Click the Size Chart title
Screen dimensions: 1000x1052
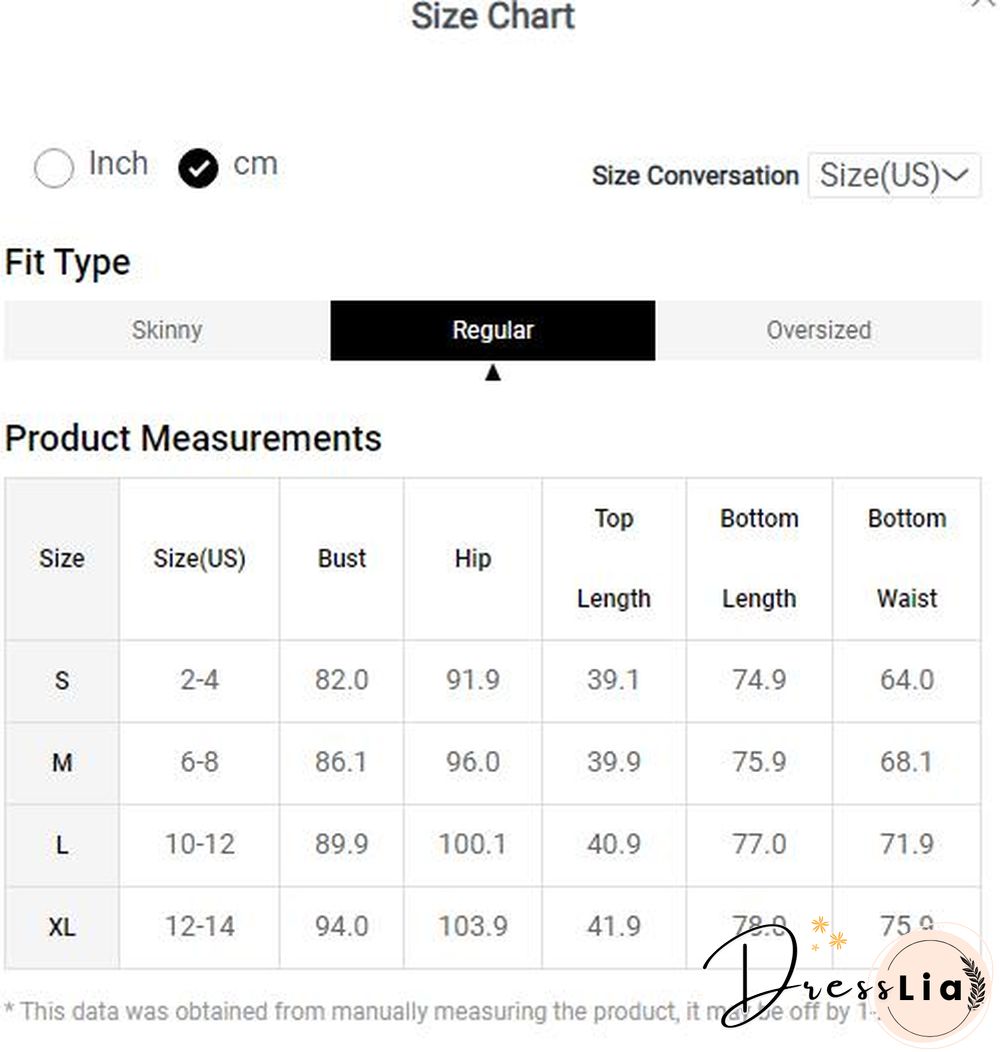[493, 16]
